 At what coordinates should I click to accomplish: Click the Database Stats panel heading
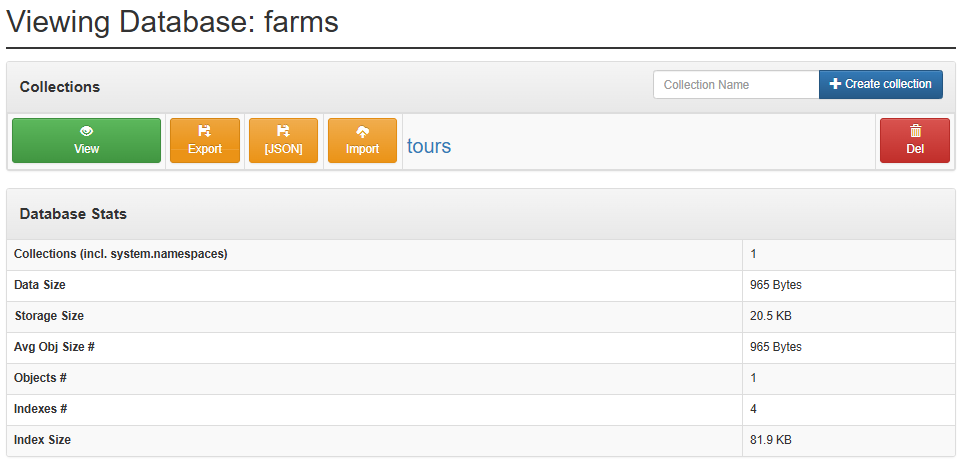click(x=73, y=214)
